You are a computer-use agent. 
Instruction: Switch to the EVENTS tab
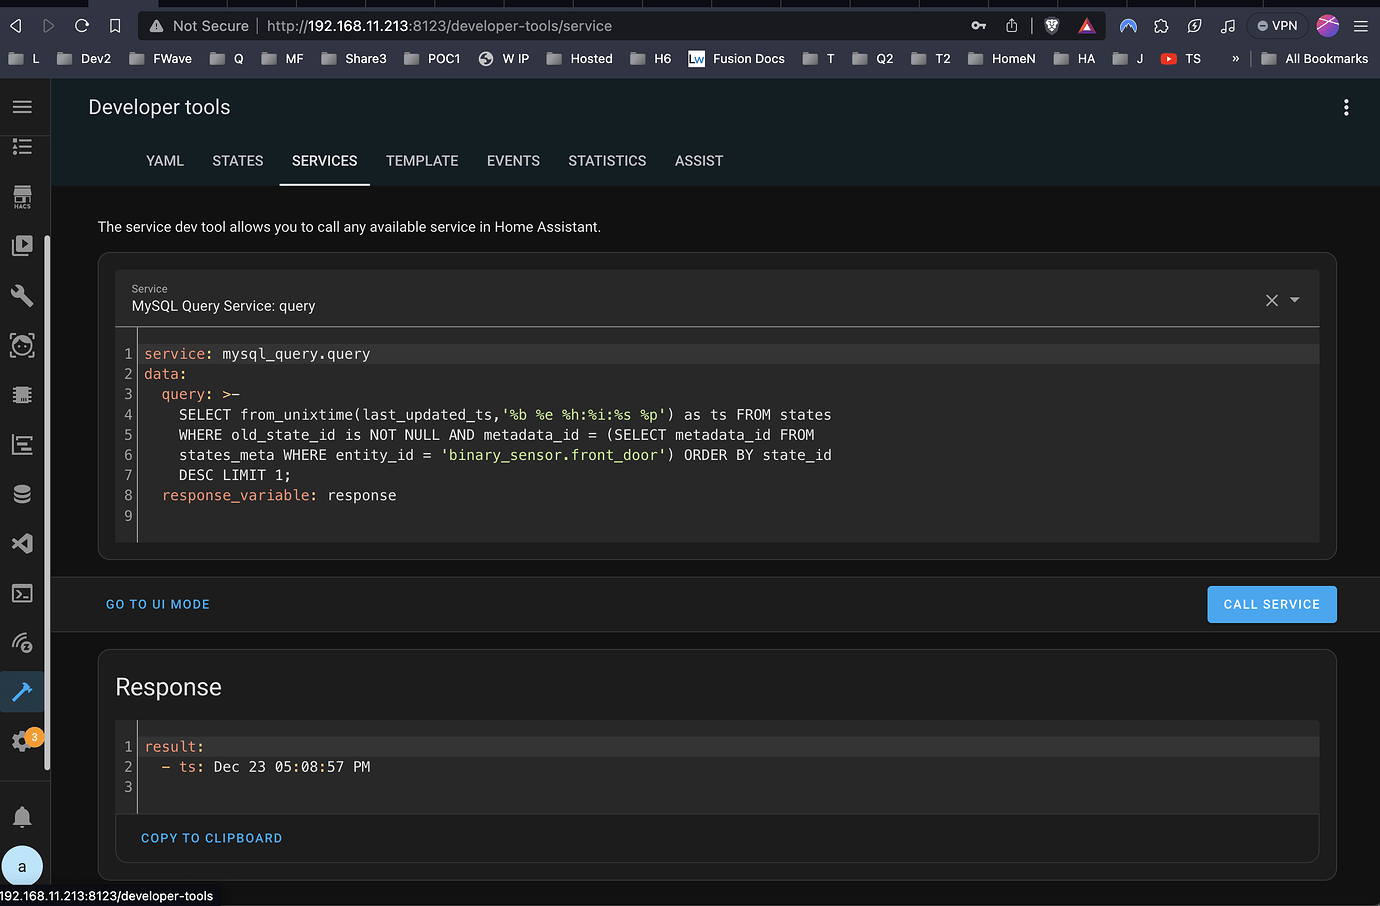[x=513, y=161]
